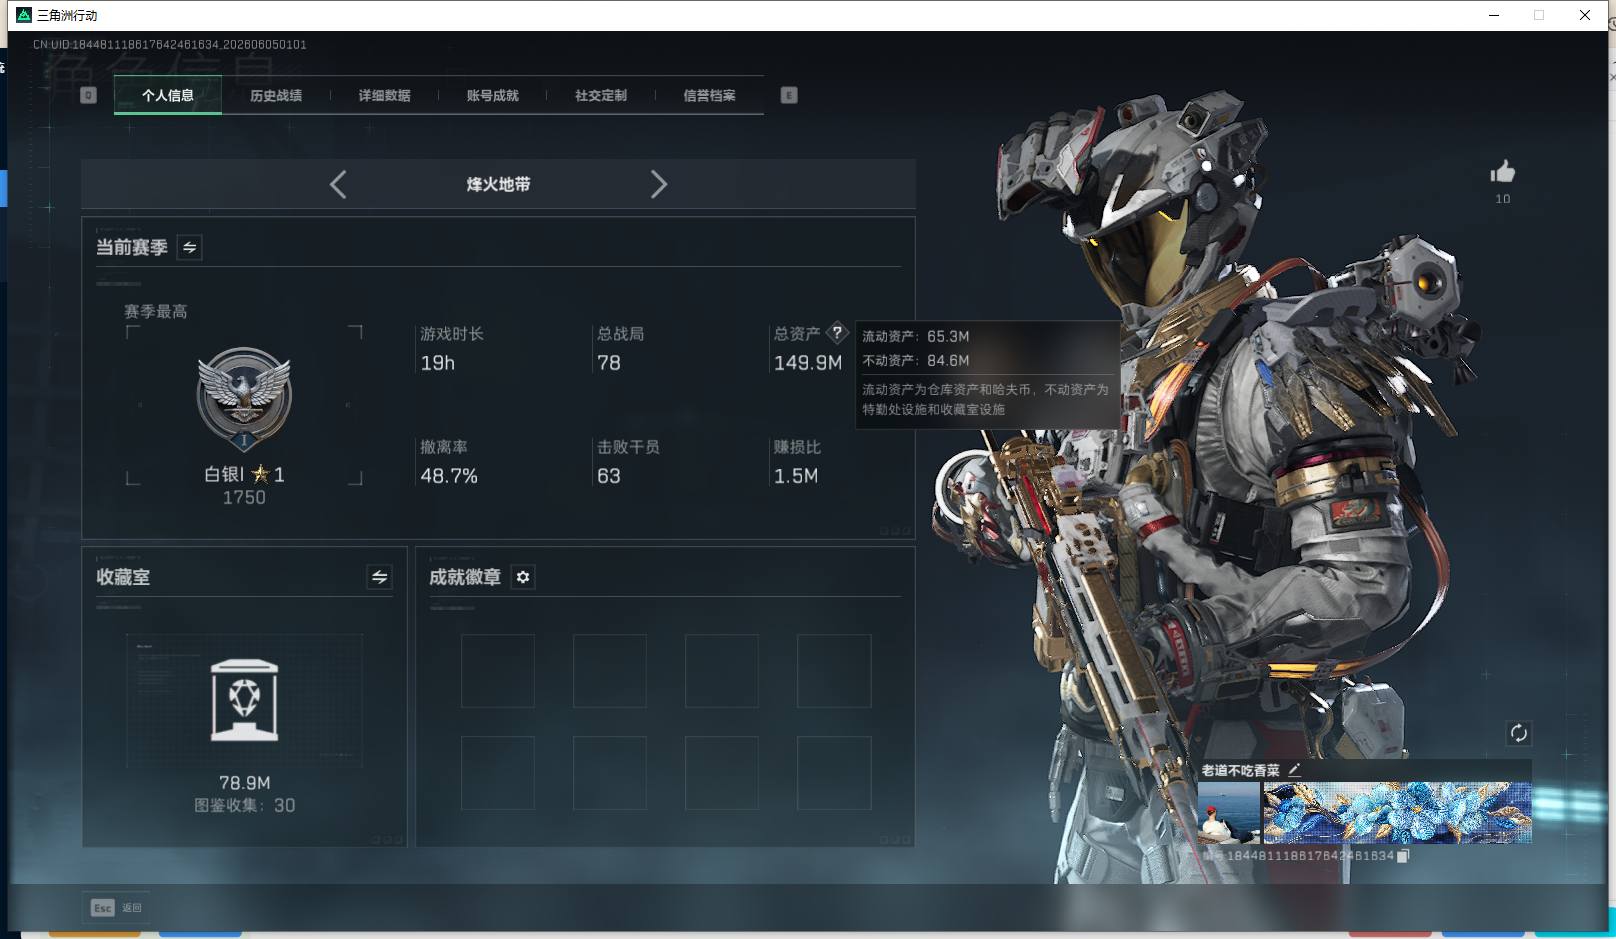Edit nickname with pencil icon
Viewport: 1616px width, 939px height.
[x=1294, y=769]
